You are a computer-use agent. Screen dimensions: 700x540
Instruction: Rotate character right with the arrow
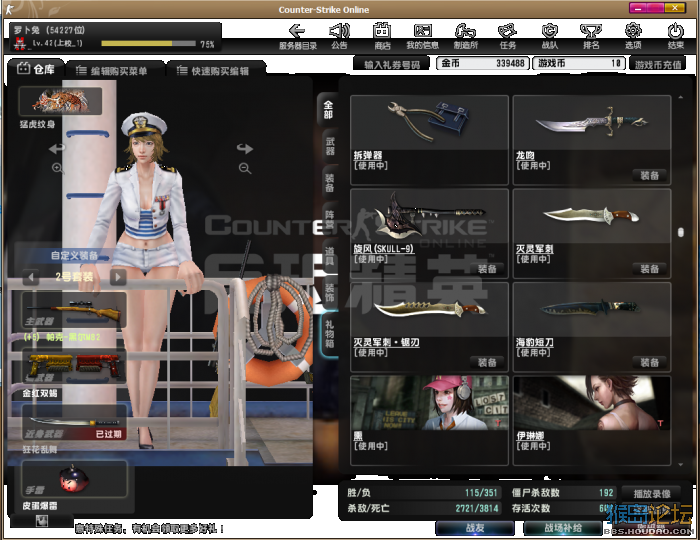pos(245,148)
